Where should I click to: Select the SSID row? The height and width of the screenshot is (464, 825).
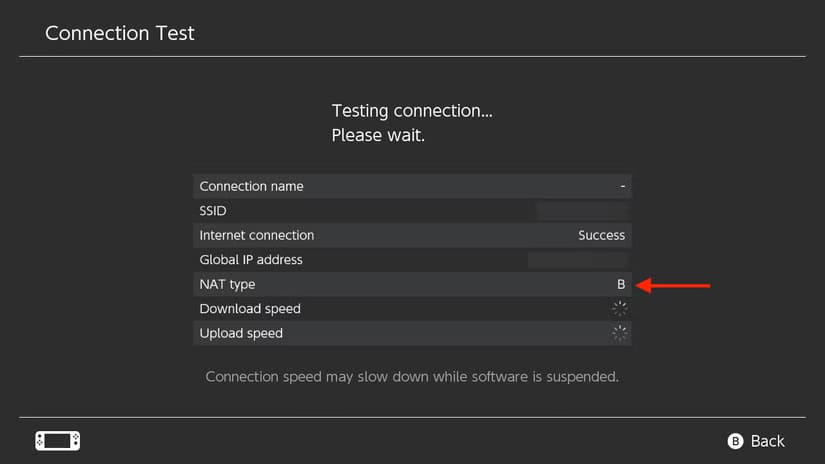pos(412,210)
